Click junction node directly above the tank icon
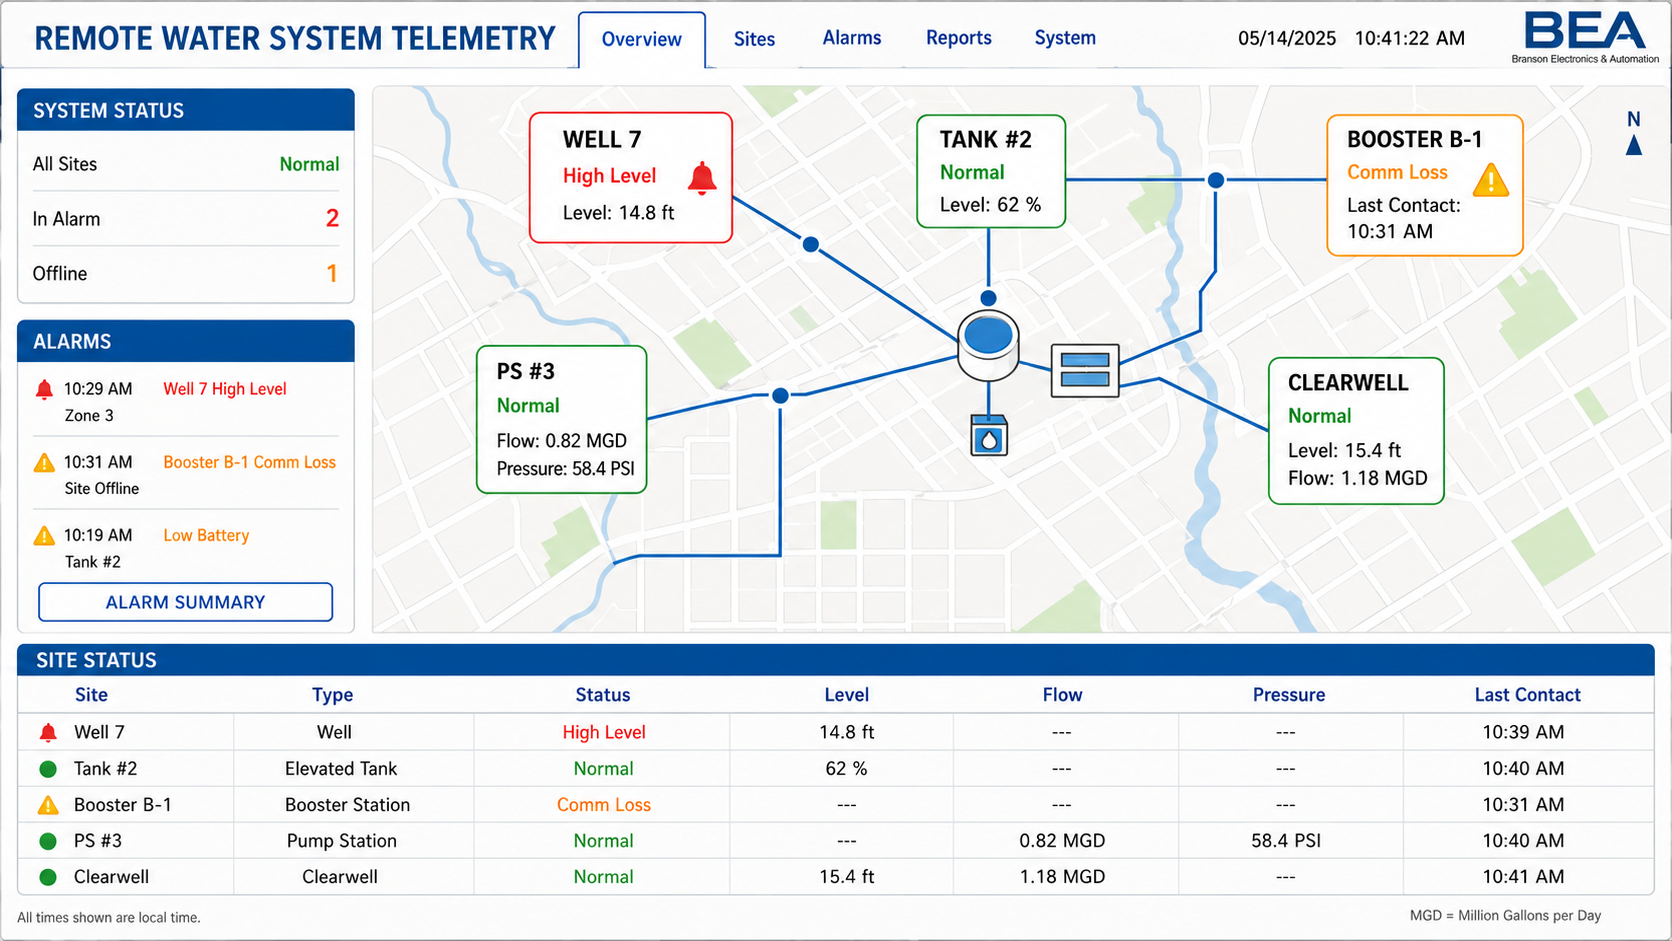Viewport: 1672px width, 941px height. [988, 298]
